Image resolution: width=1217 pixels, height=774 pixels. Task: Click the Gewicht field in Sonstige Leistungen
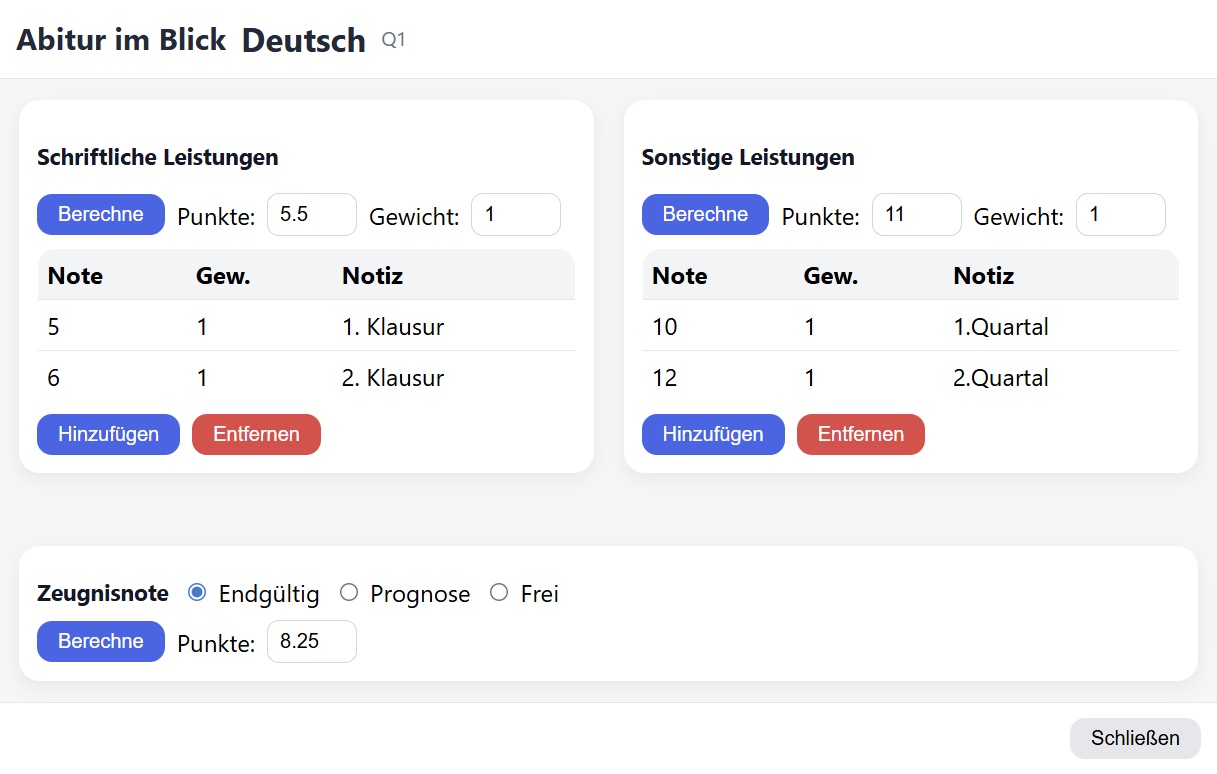(x=1121, y=214)
